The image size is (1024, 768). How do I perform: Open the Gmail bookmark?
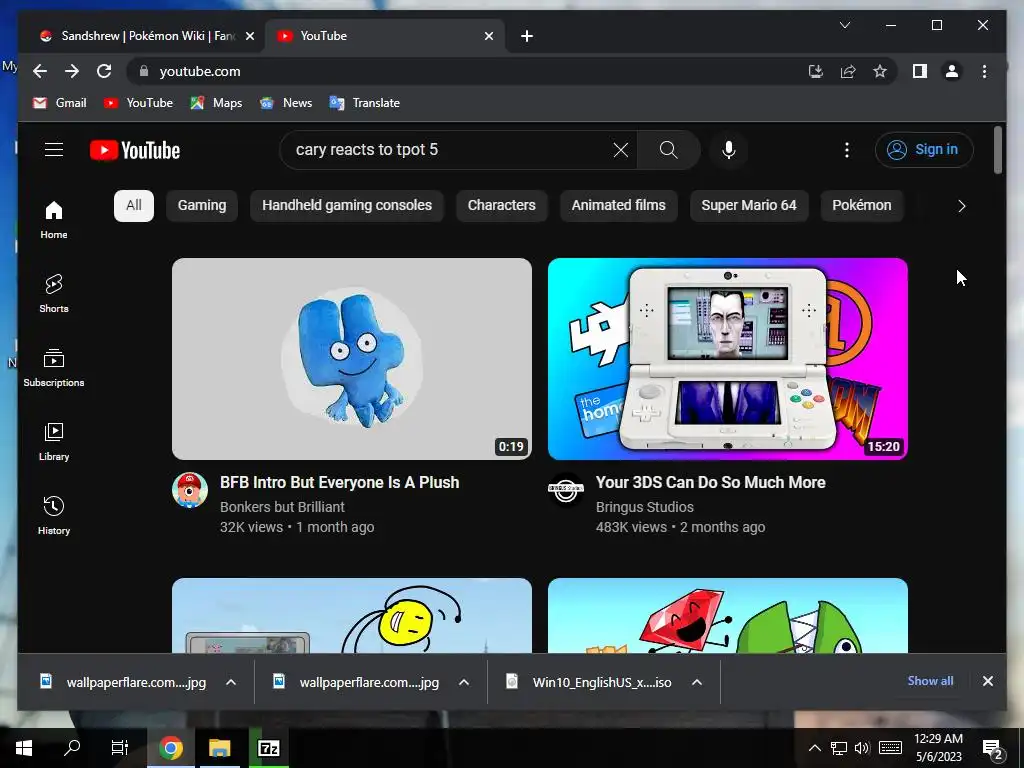pyautogui.click(x=59, y=103)
